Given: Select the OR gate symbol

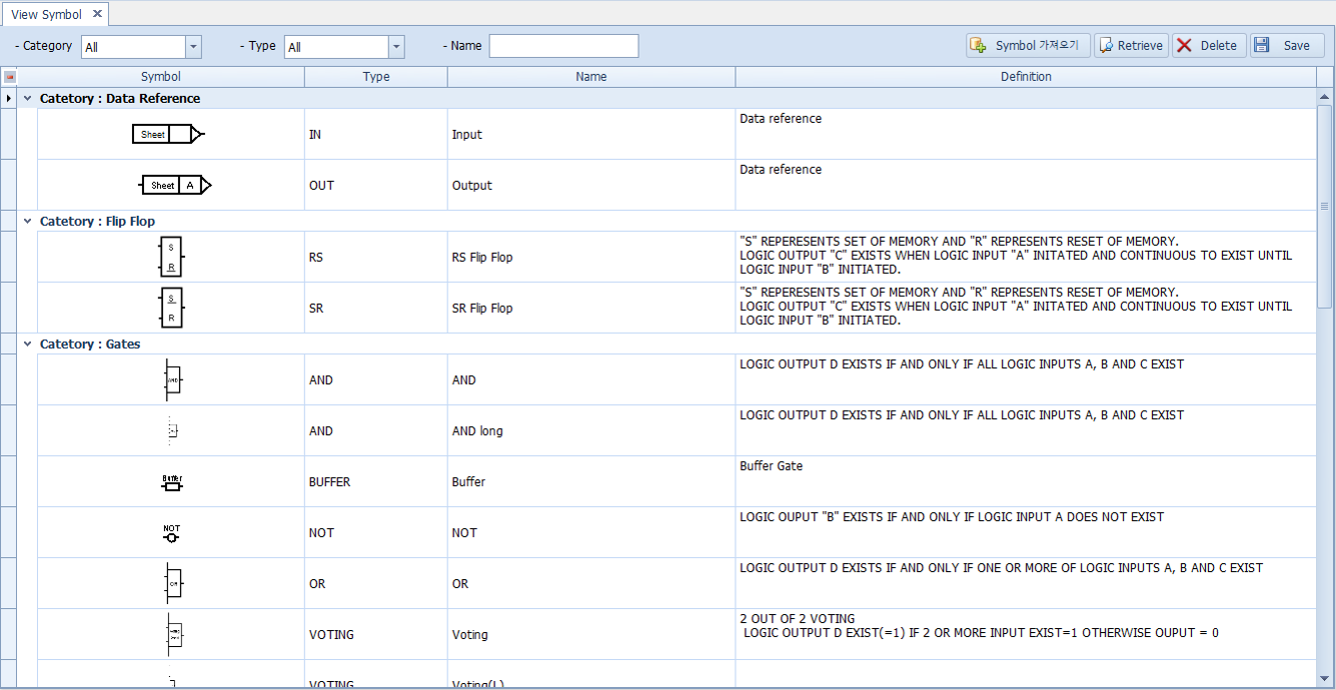Looking at the screenshot, I should [x=170, y=582].
